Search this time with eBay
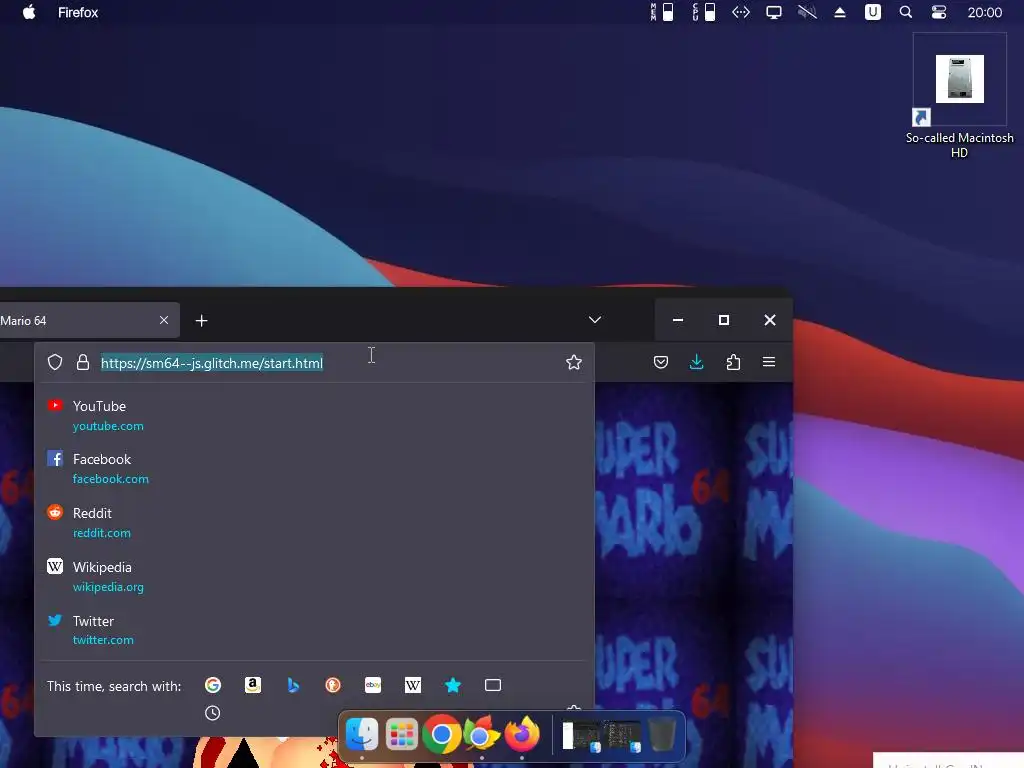1024x768 pixels. (373, 685)
